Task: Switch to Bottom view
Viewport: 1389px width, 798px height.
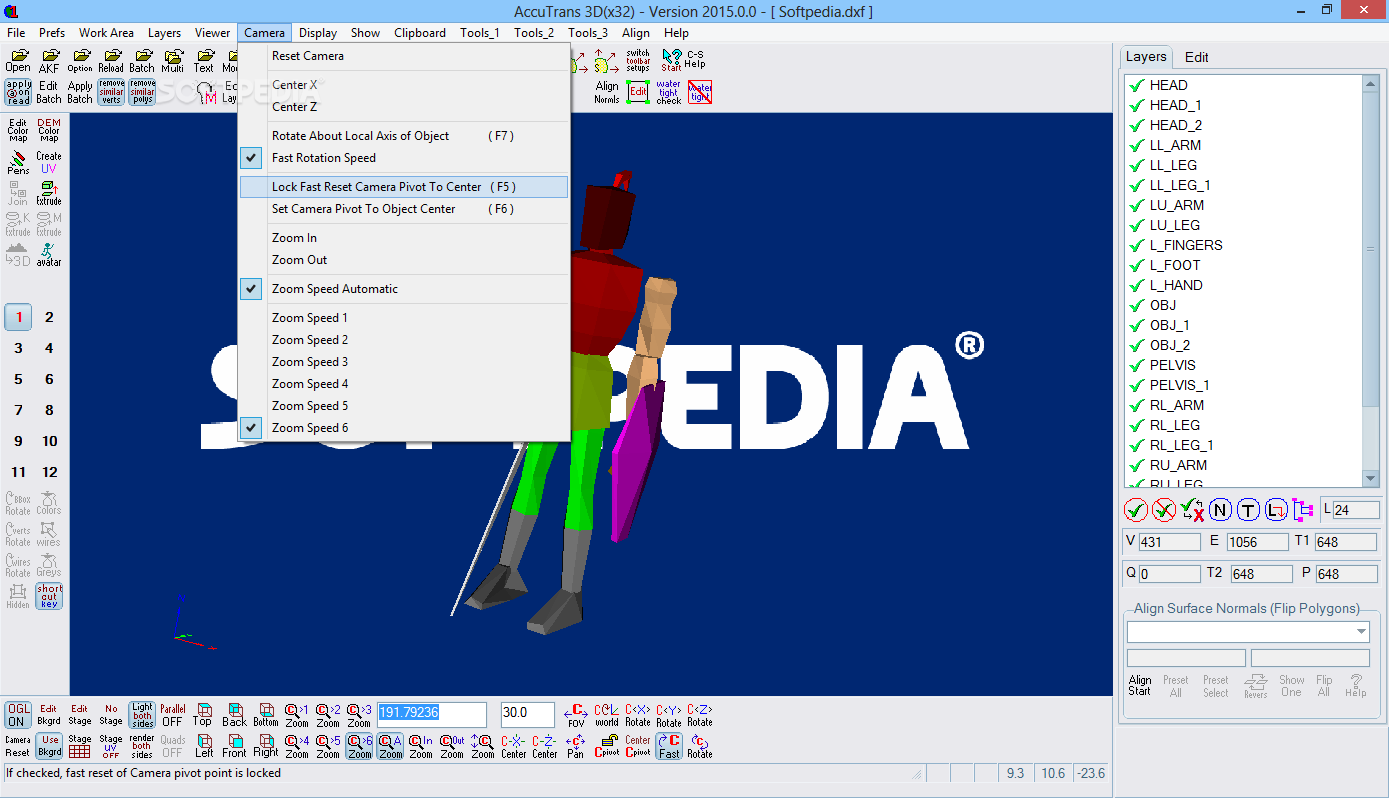Action: point(266,714)
